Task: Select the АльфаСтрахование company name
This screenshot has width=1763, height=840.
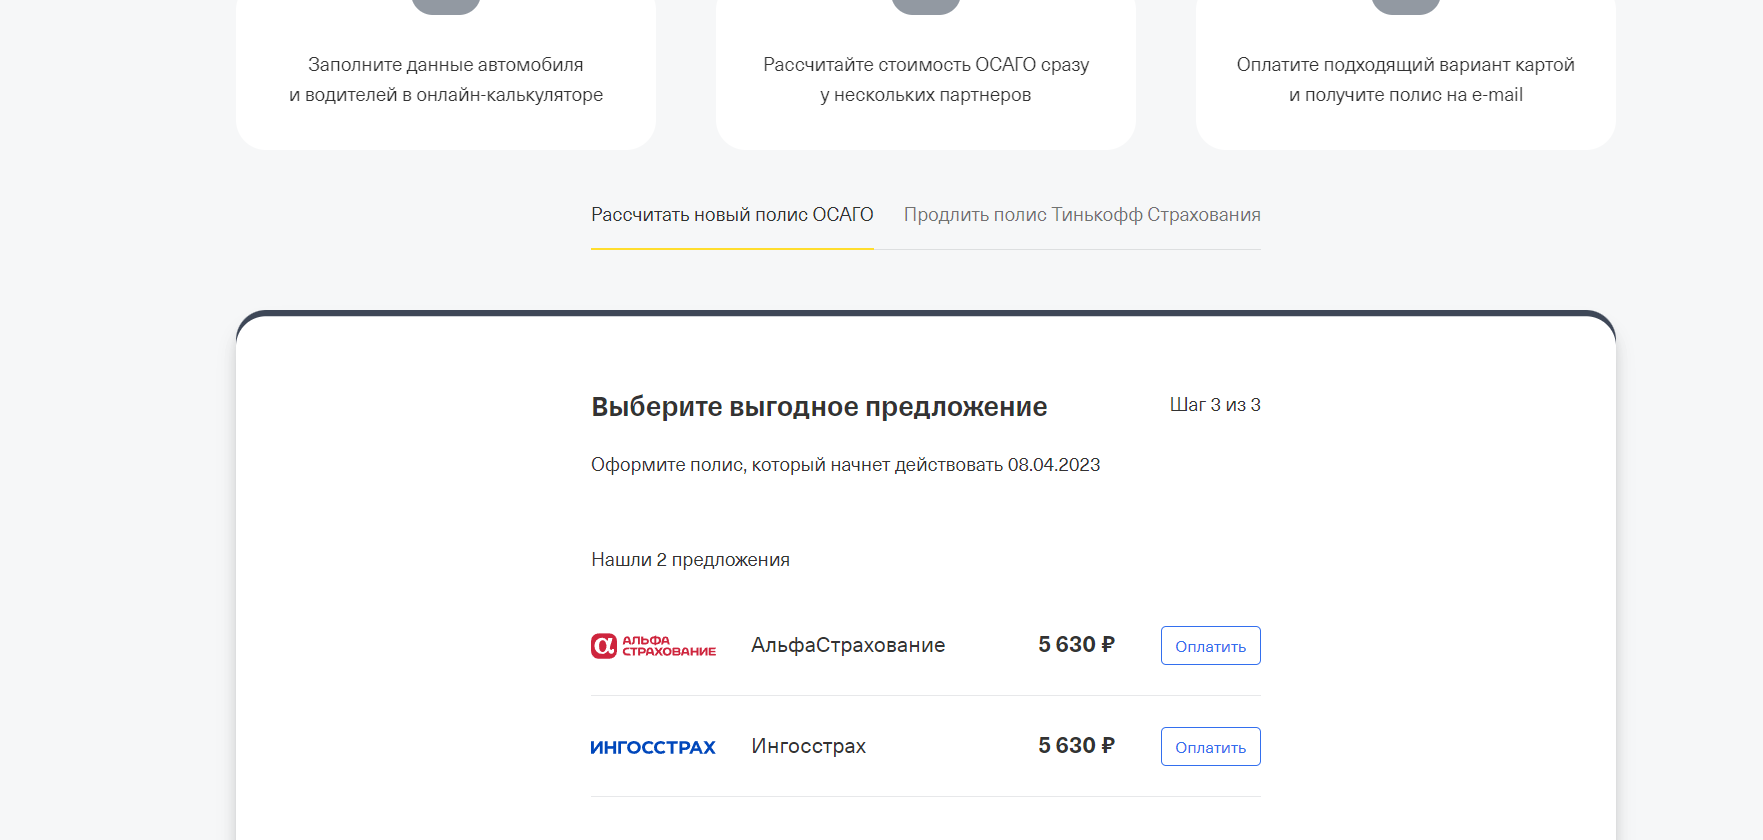Action: (x=848, y=645)
